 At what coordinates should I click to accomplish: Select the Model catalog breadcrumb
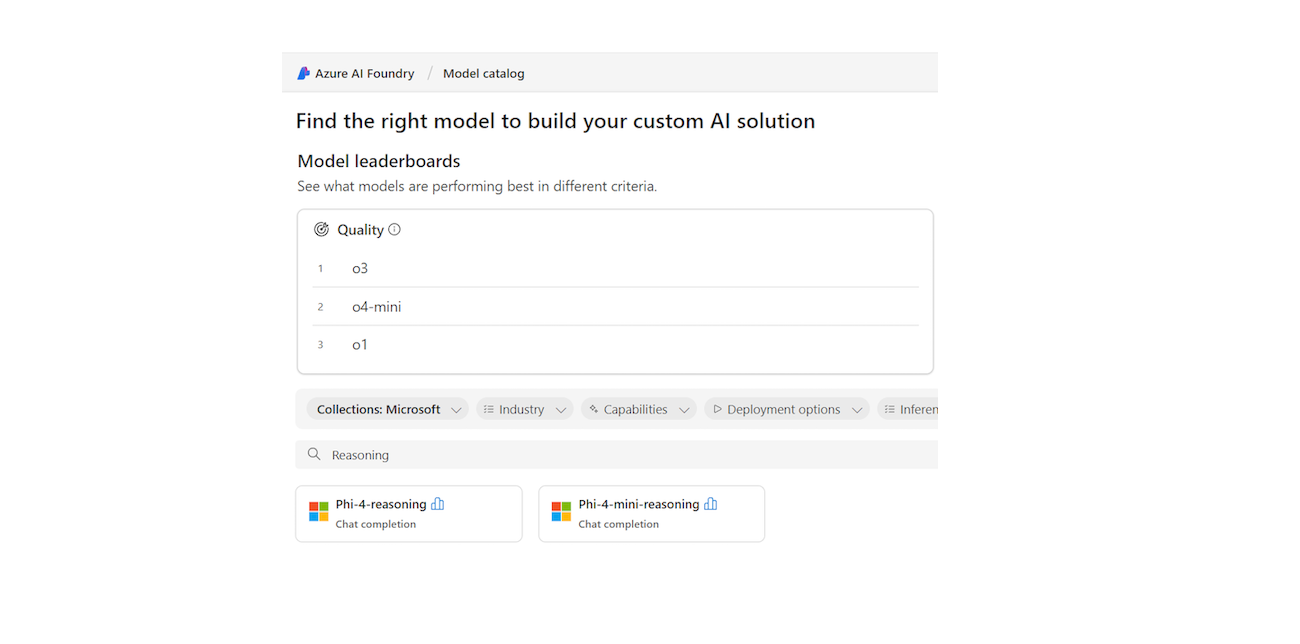tap(483, 73)
